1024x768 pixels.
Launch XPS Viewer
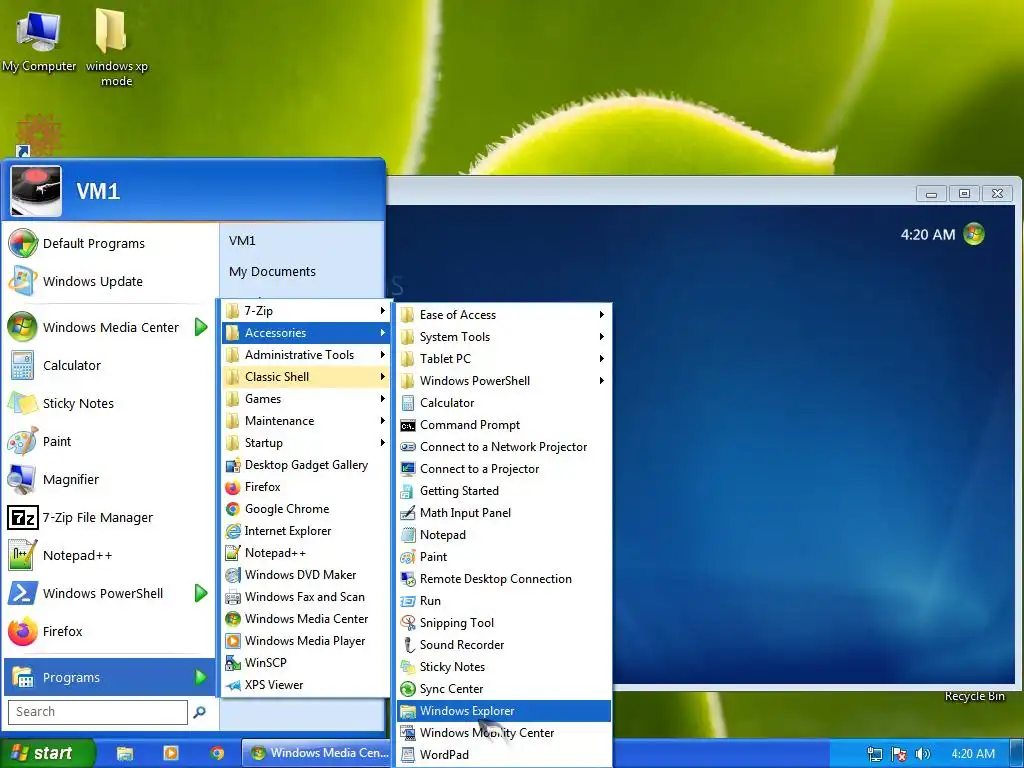pyautogui.click(x=306, y=685)
